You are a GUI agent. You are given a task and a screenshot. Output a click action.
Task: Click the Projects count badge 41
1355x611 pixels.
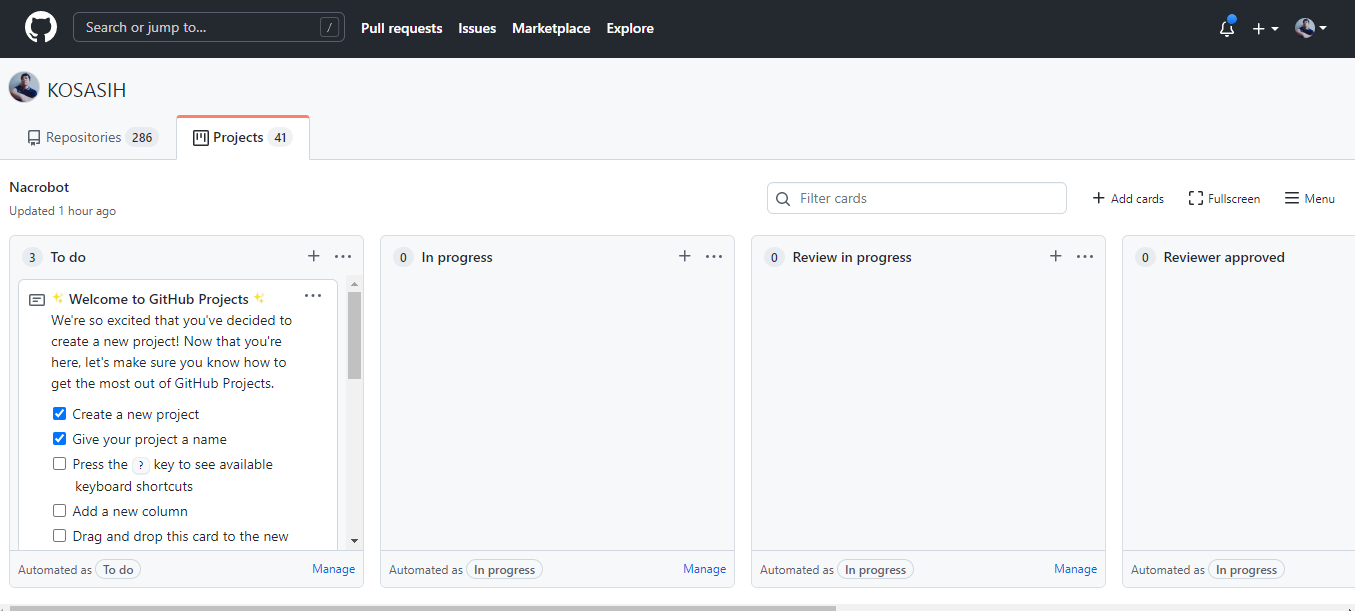(280, 138)
